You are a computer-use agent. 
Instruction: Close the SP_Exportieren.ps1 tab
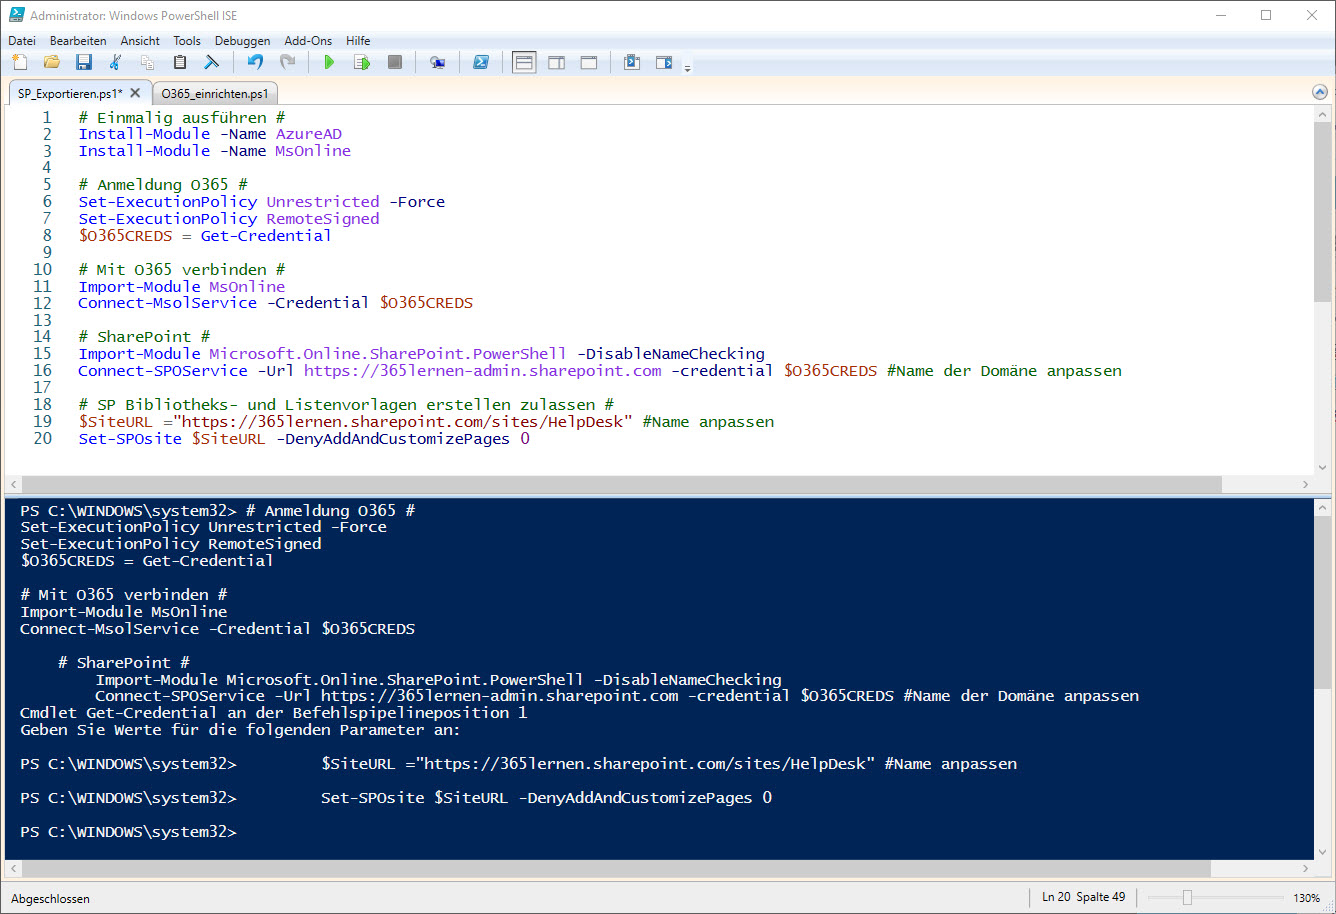(135, 93)
